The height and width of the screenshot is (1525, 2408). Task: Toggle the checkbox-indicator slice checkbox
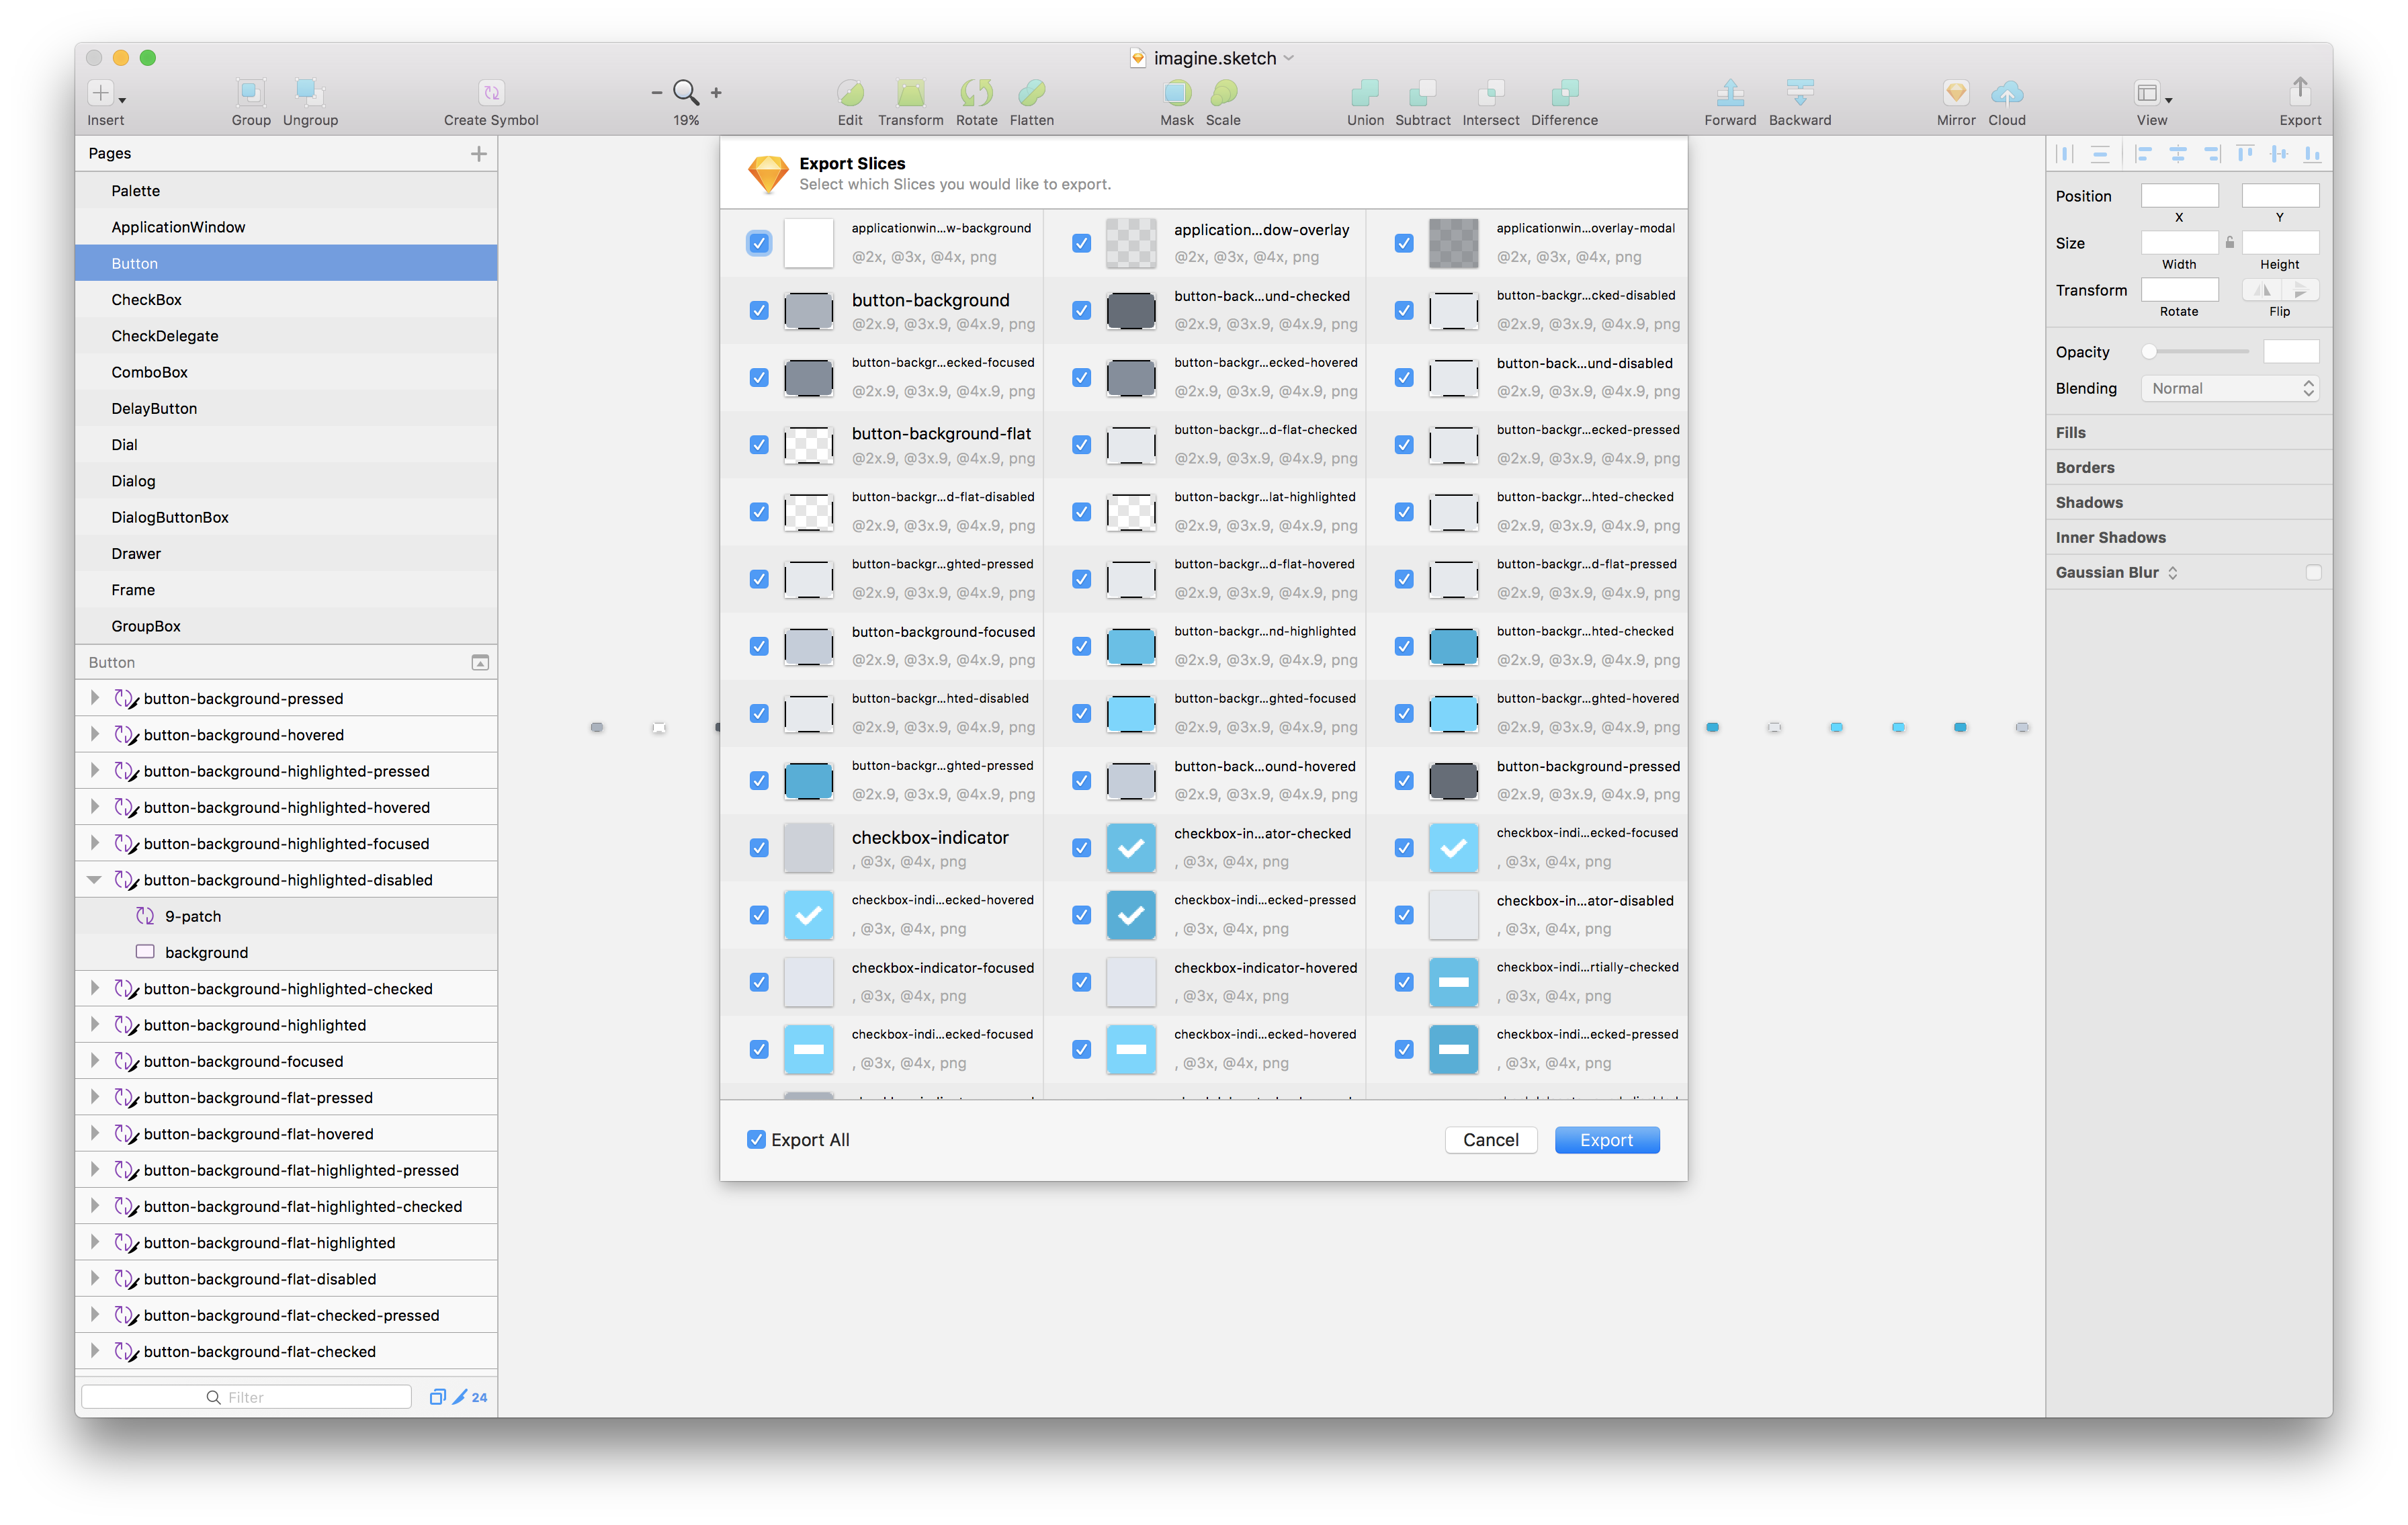click(x=759, y=848)
